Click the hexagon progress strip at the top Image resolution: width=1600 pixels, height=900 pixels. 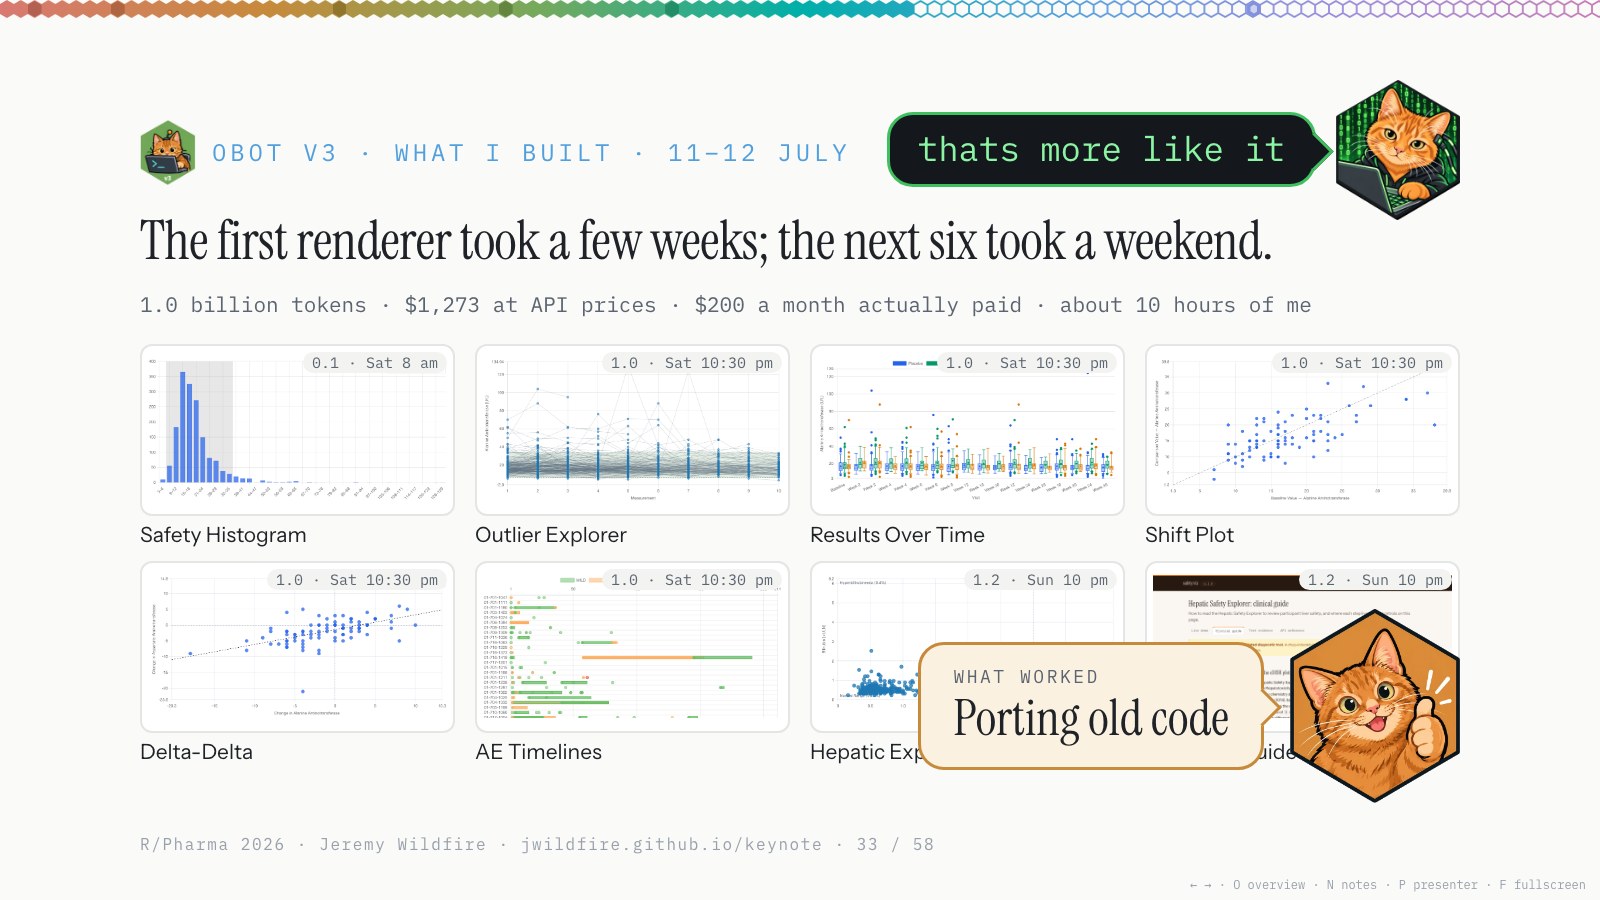point(800,9)
